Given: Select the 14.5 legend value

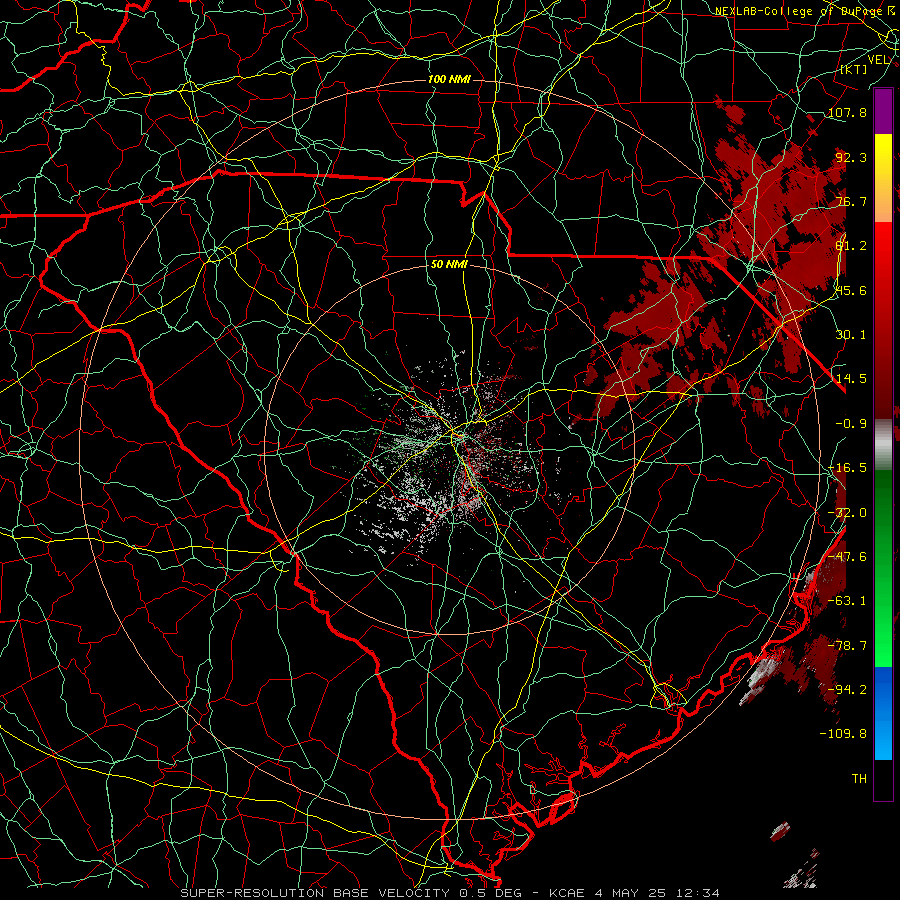Looking at the screenshot, I should (851, 379).
